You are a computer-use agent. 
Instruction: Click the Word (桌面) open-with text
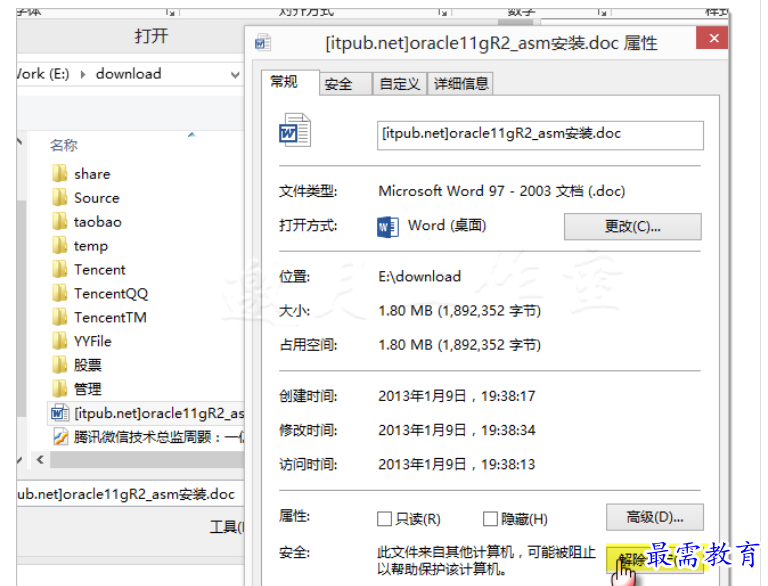pos(447,225)
